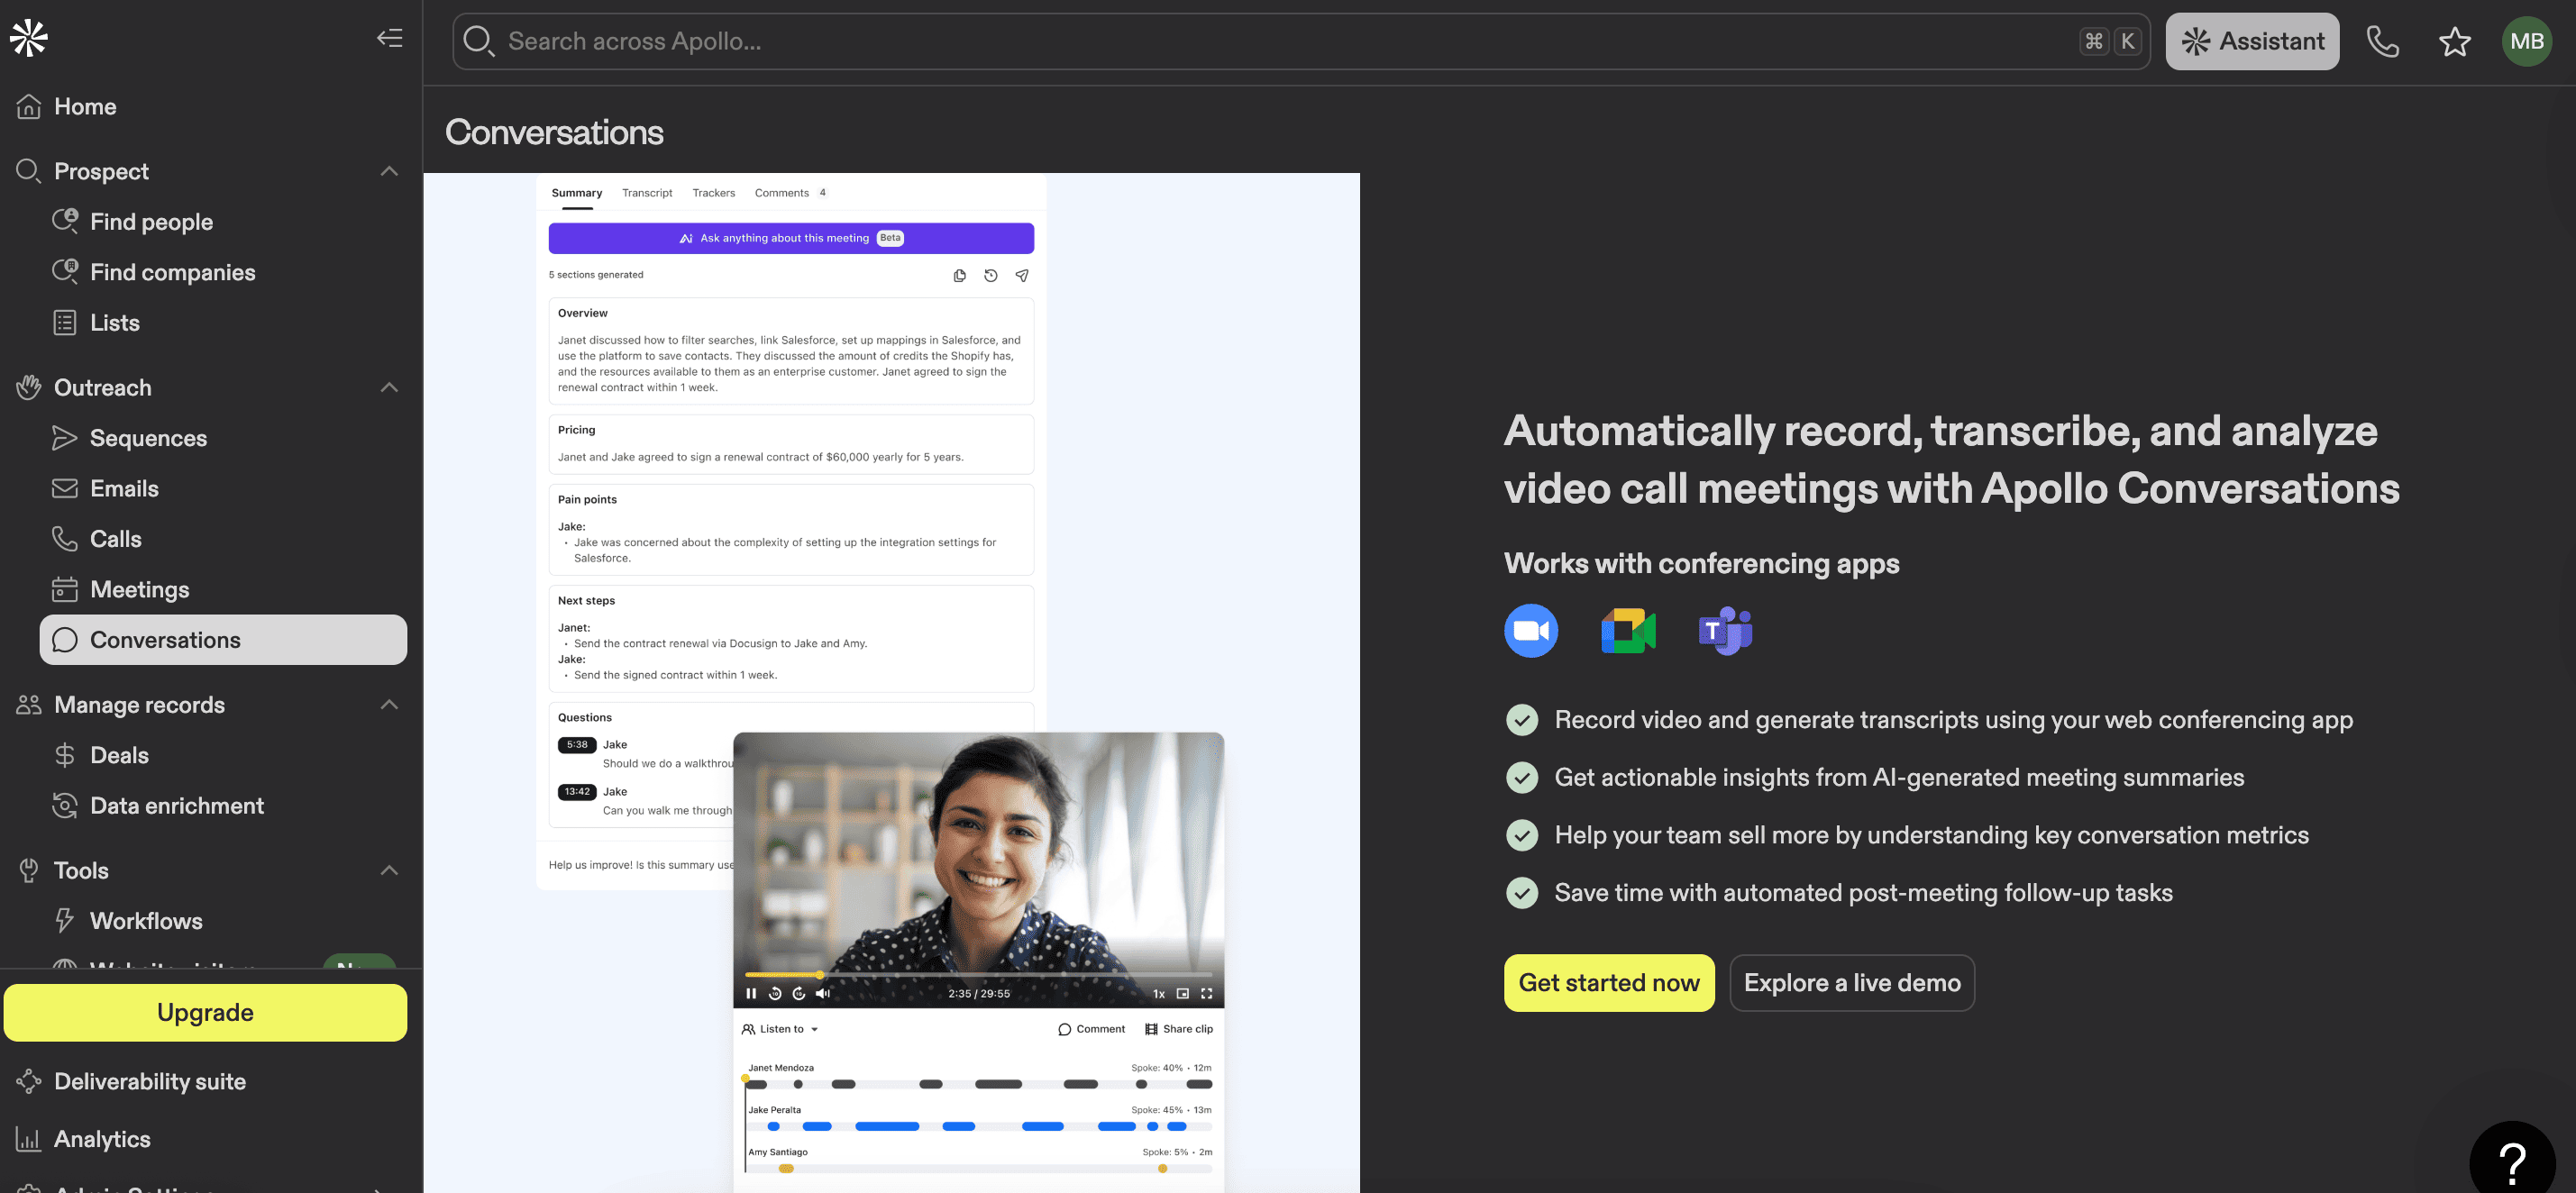Enter fullscreen in the video player

(1207, 993)
